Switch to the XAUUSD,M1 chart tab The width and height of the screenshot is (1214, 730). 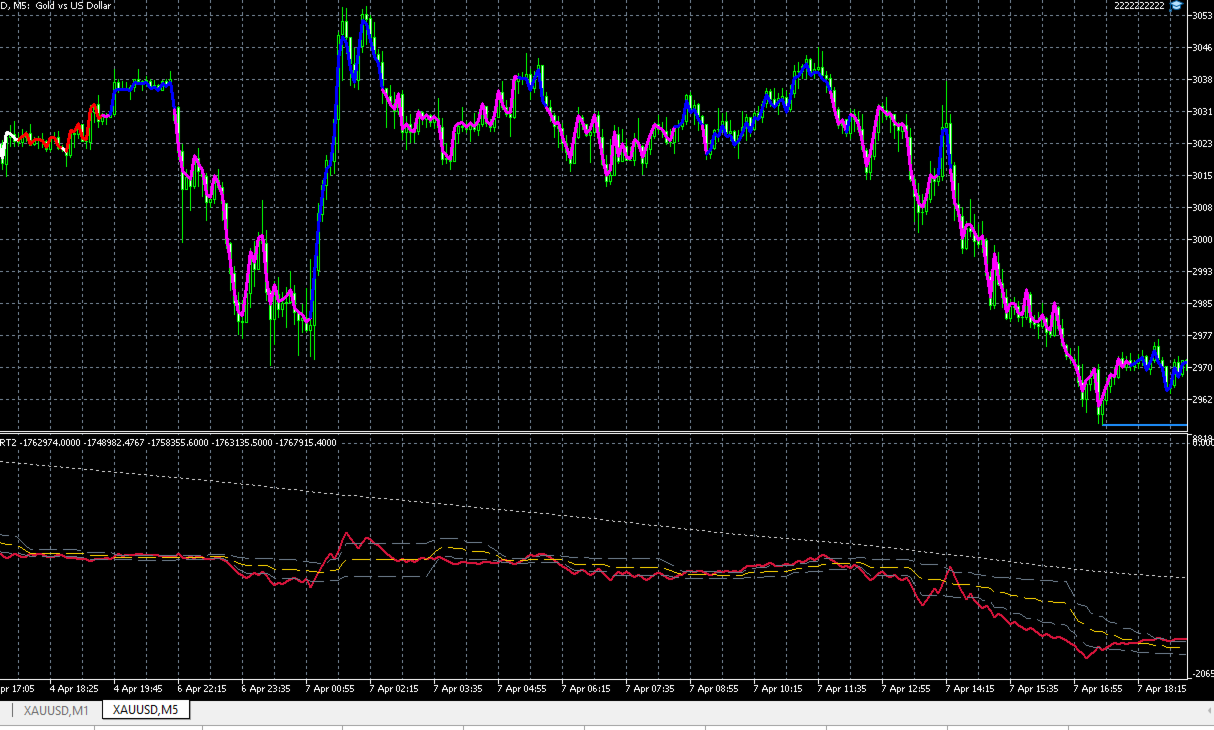coord(56,710)
